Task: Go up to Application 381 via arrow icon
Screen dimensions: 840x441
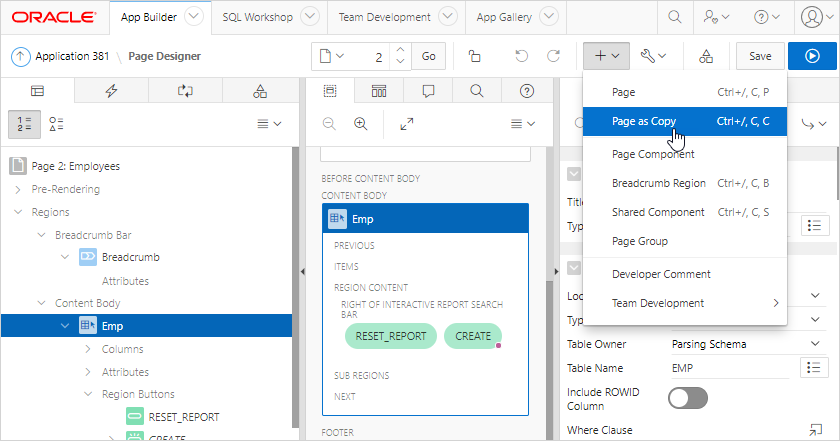Action: pos(20,56)
